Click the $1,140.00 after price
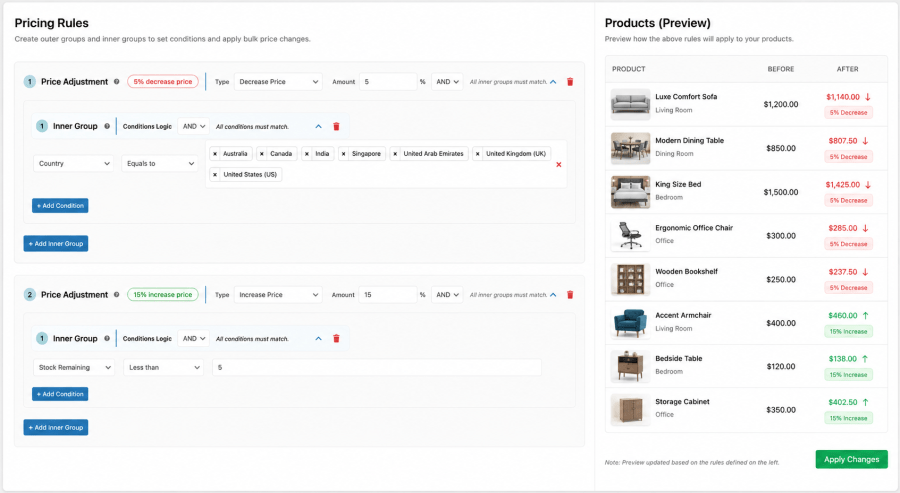The image size is (900, 493). coord(843,97)
